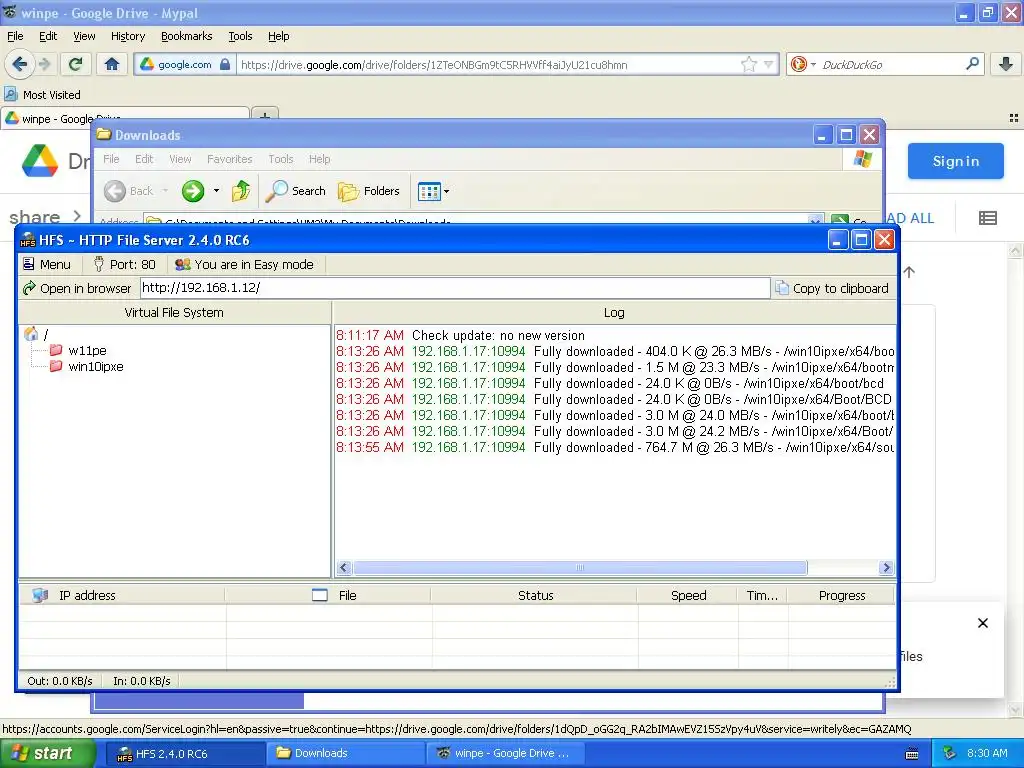Open the browser View menu
1024x768 pixels.
pos(84,36)
